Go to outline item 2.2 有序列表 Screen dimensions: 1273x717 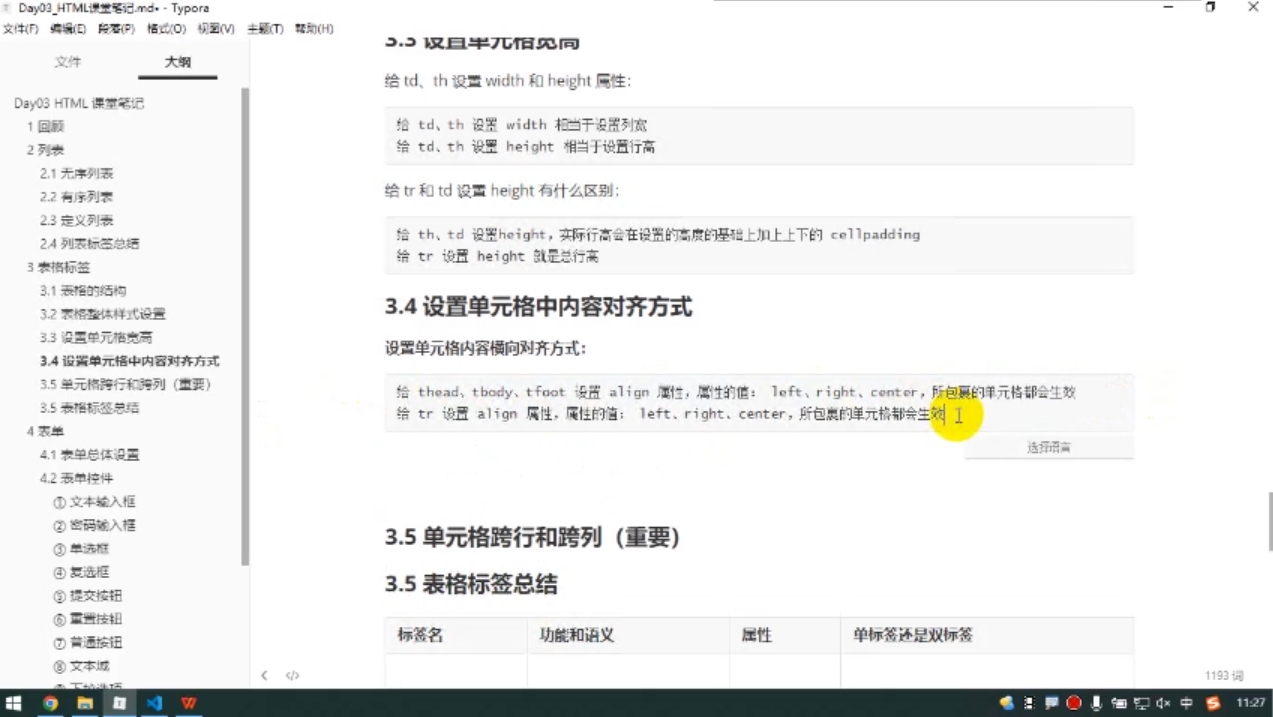(x=76, y=197)
